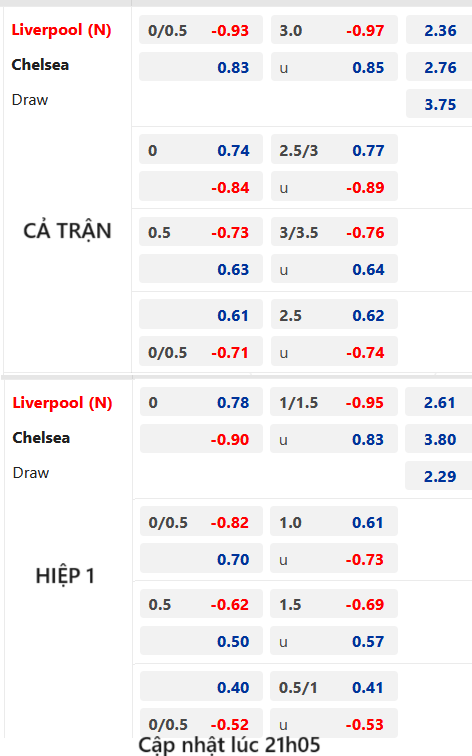Viewport: 472px width, 756px height.
Task: Choose over 3.0 odds -0.97
Action: [334, 30]
